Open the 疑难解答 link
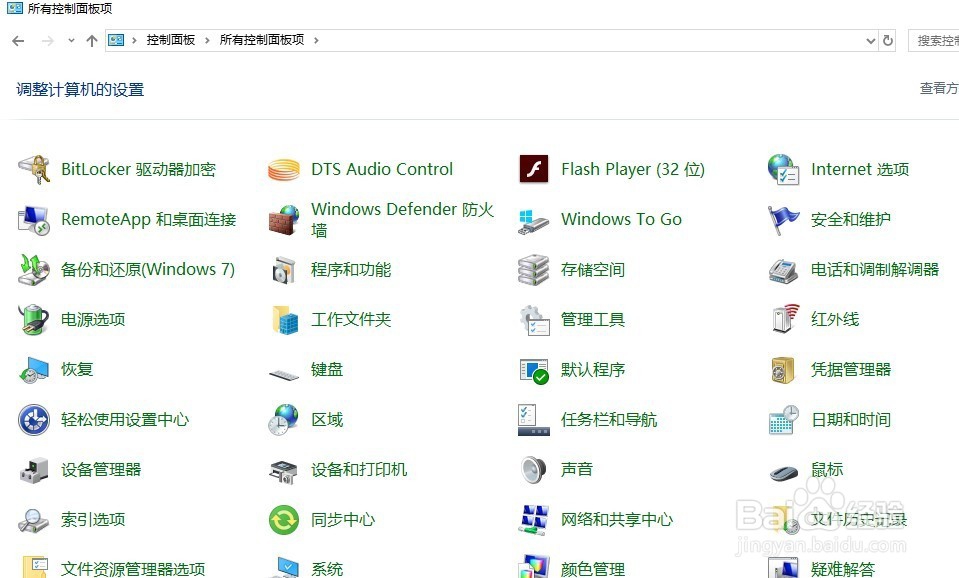 (843, 569)
